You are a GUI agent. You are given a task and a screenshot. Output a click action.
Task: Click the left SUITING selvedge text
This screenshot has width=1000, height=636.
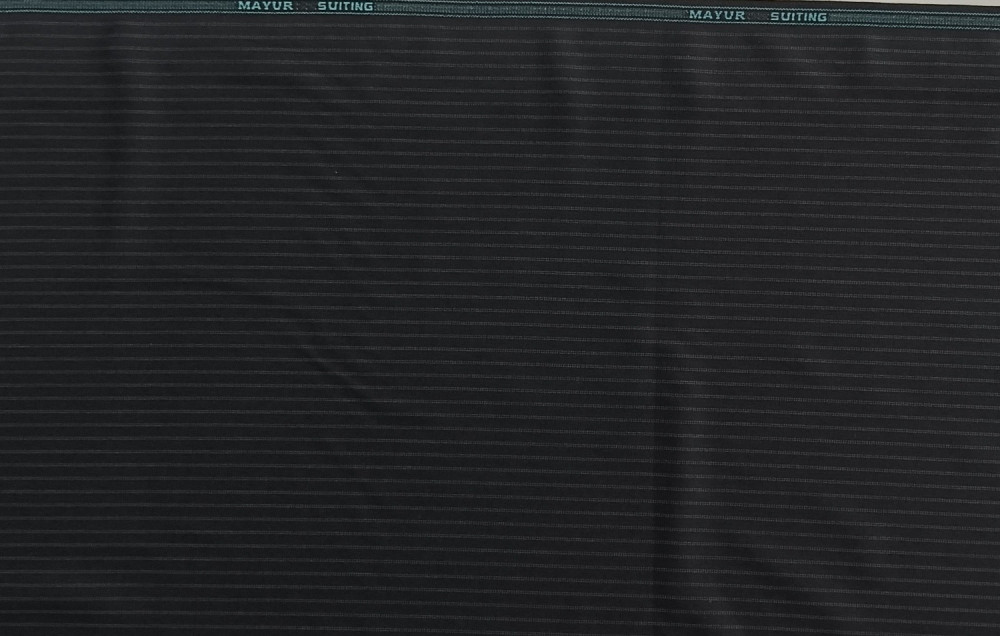coord(345,6)
